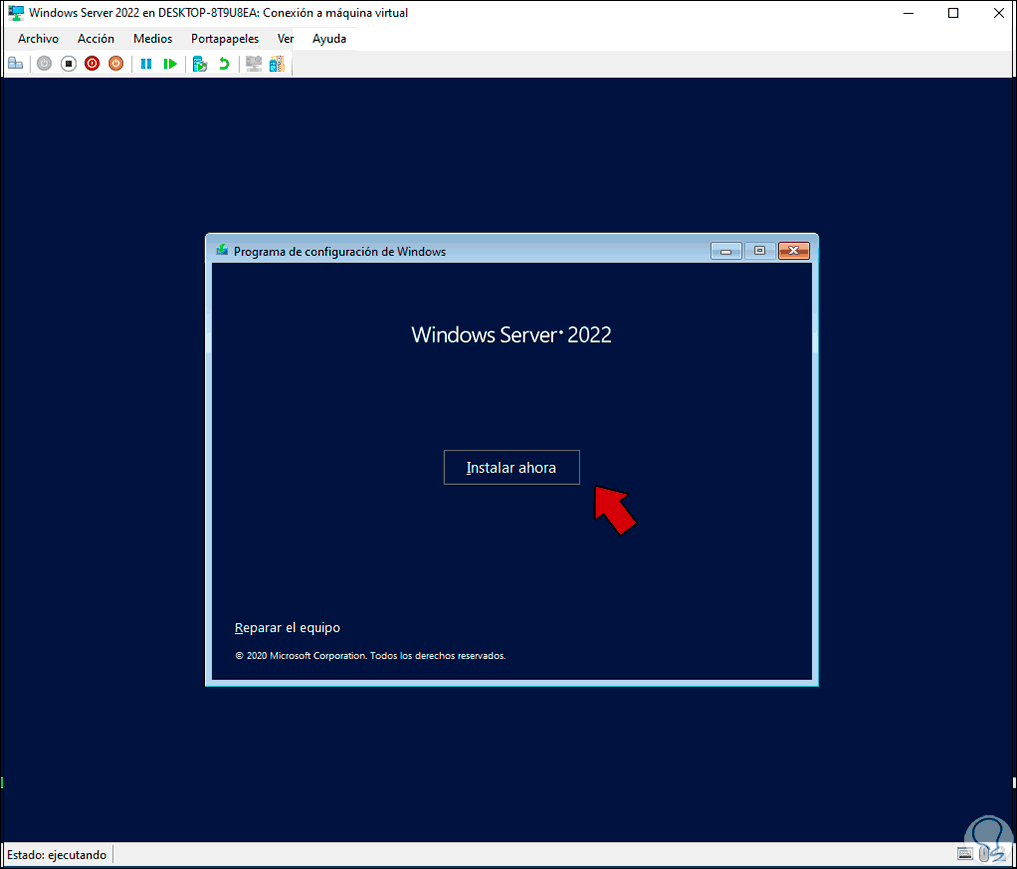This screenshot has height=869, width=1017.
Task: Click the Share/USB devices toolbar icon
Action: (277, 64)
